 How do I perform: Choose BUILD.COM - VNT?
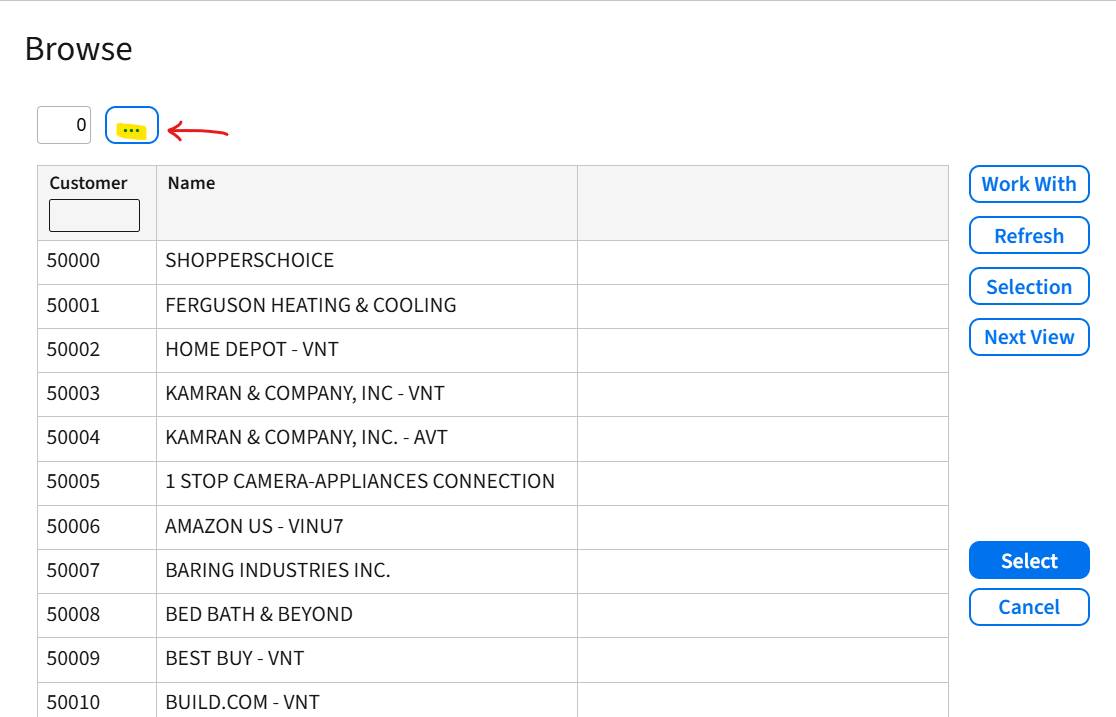coord(243,703)
